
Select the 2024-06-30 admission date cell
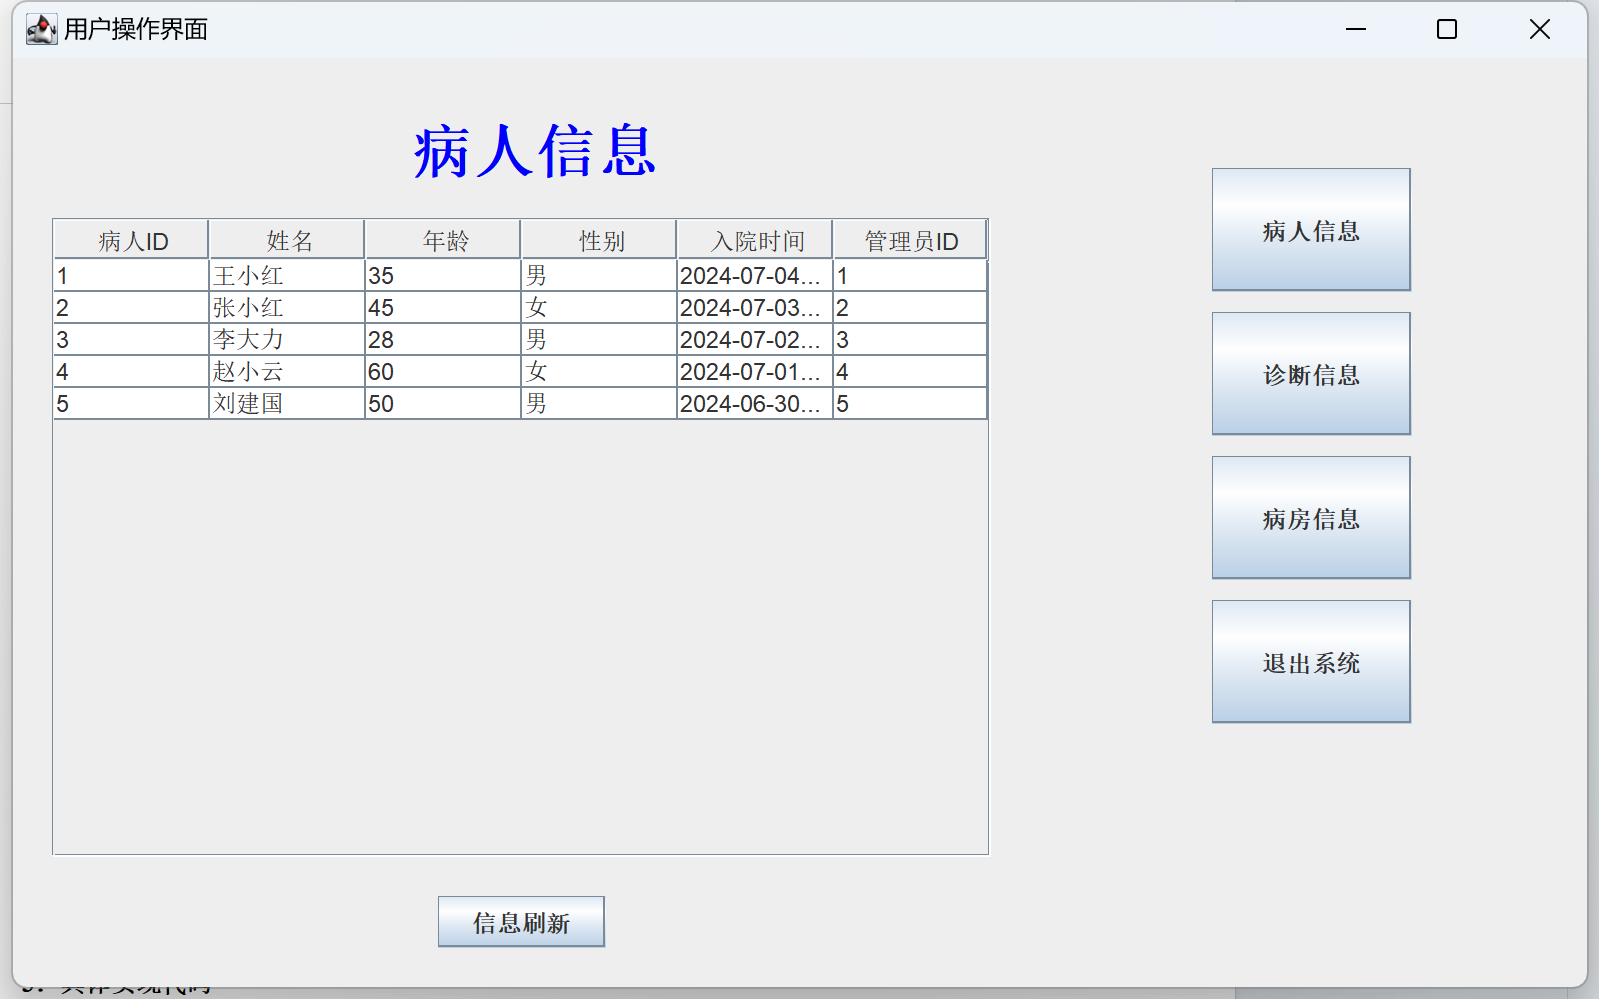(752, 404)
